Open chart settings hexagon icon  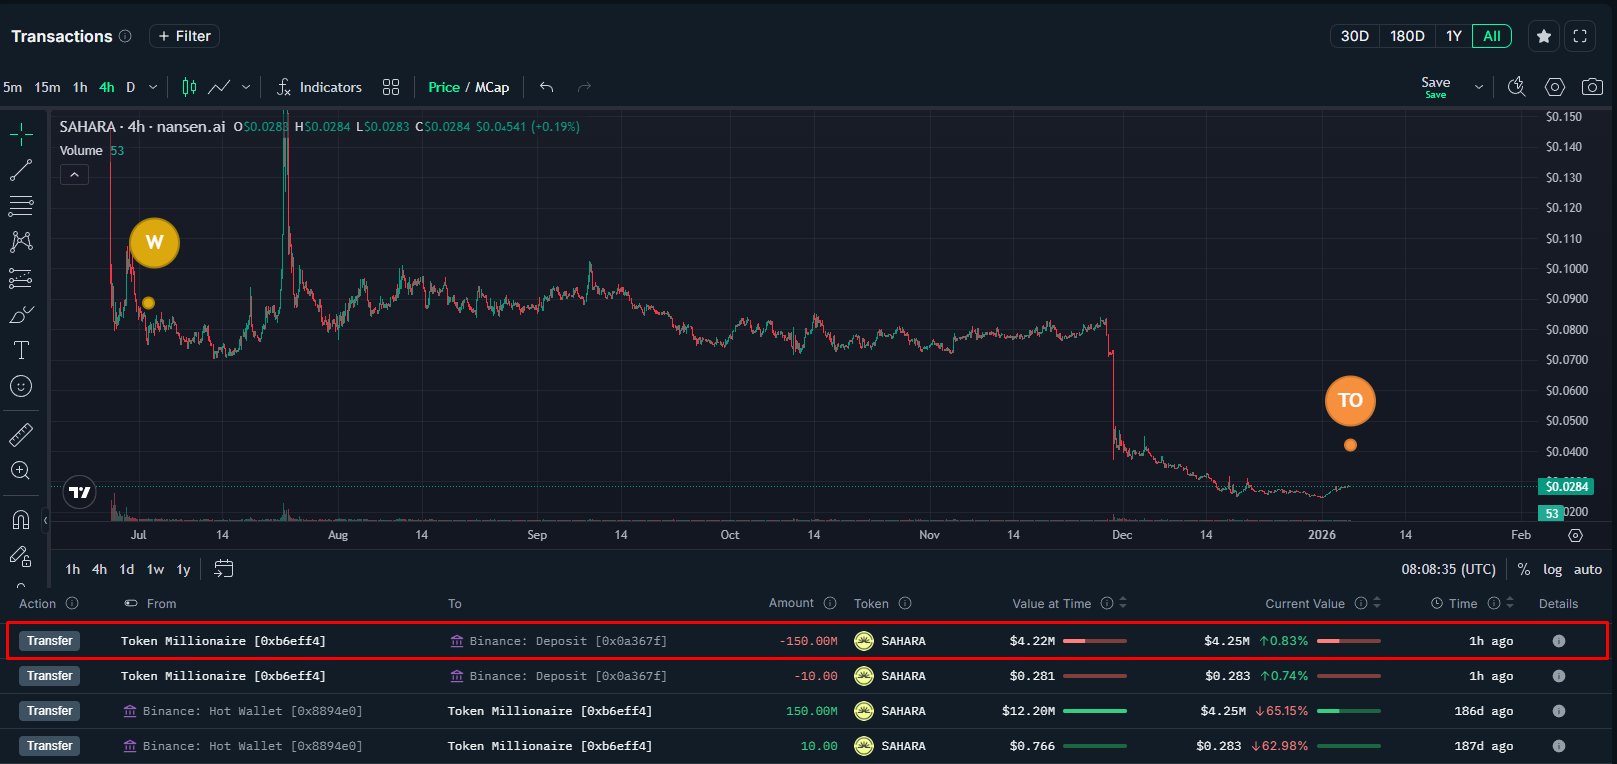click(x=1554, y=87)
